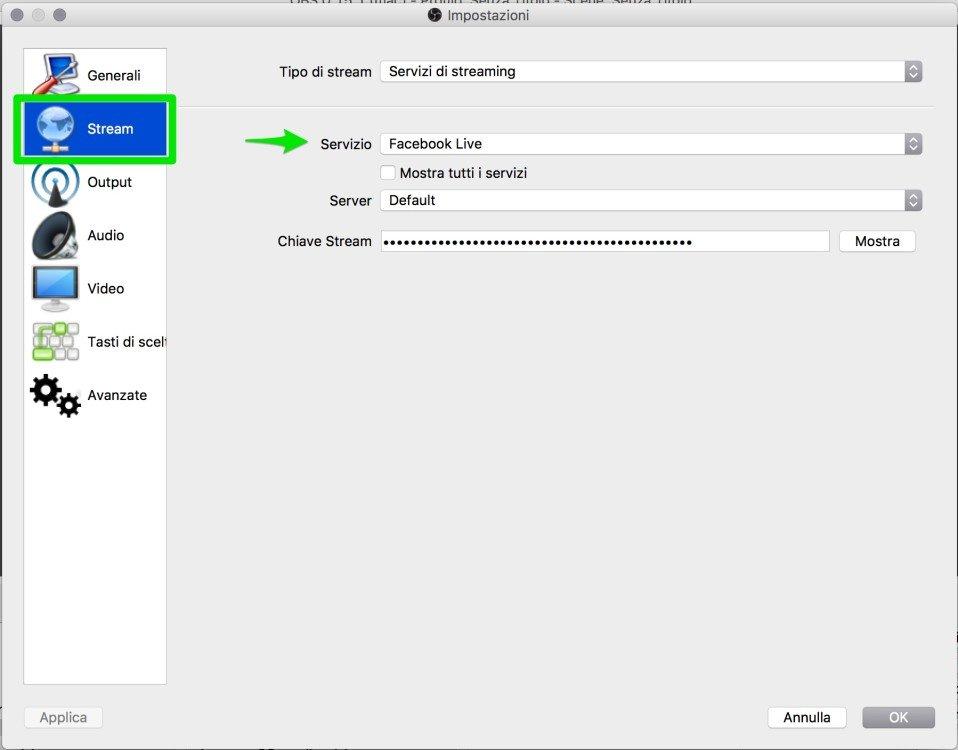Switch to Video settings tab label
The width and height of the screenshot is (958, 750).
tap(106, 288)
